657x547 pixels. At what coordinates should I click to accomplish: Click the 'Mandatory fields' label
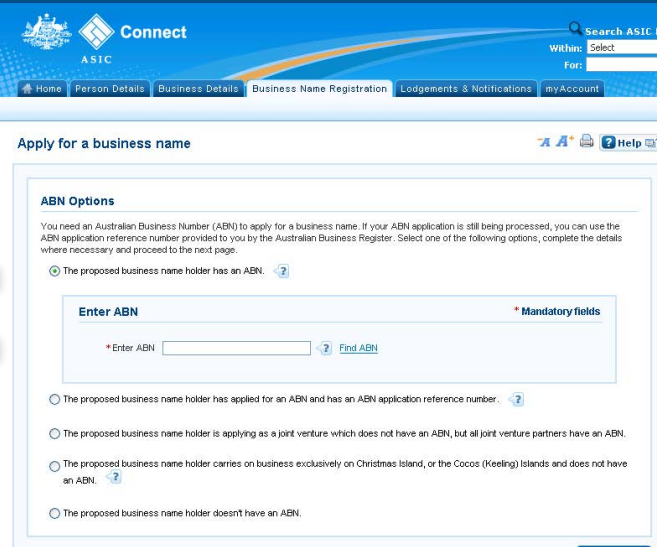pyautogui.click(x=561, y=311)
